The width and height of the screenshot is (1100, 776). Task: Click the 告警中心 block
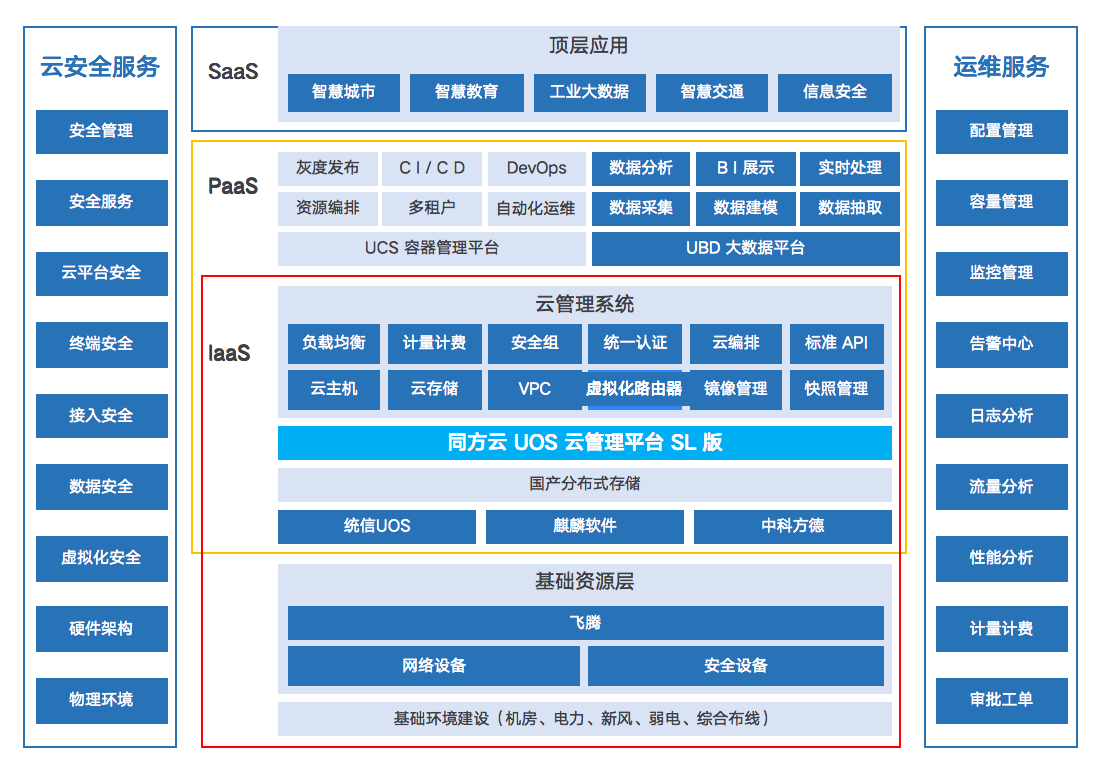pos(1002,344)
